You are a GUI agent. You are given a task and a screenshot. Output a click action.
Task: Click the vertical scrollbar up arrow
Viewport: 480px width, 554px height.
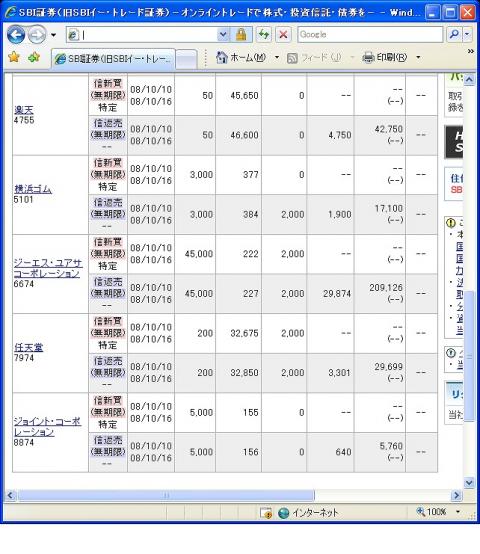coord(469,79)
